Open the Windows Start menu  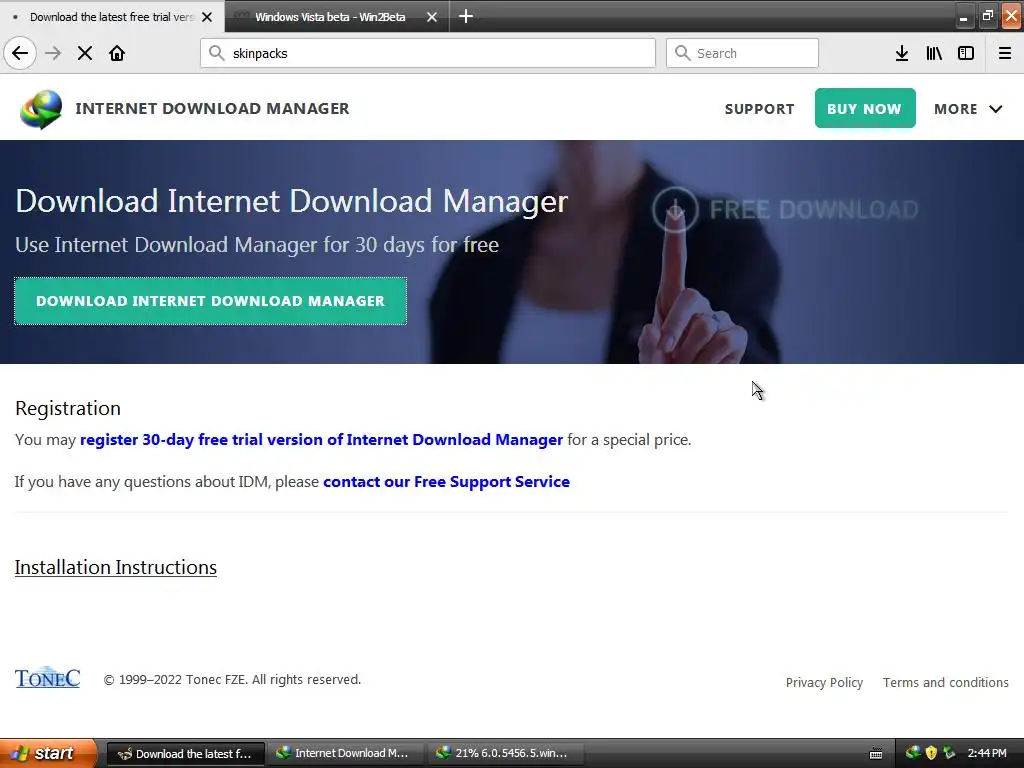pos(48,753)
